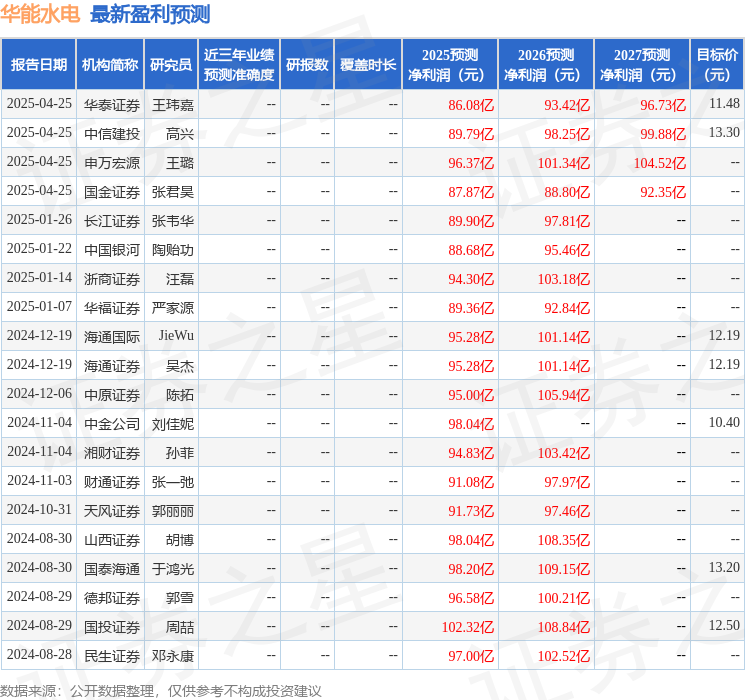Click the 109.15亿 profit value
745x700 pixels.
(x=564, y=569)
